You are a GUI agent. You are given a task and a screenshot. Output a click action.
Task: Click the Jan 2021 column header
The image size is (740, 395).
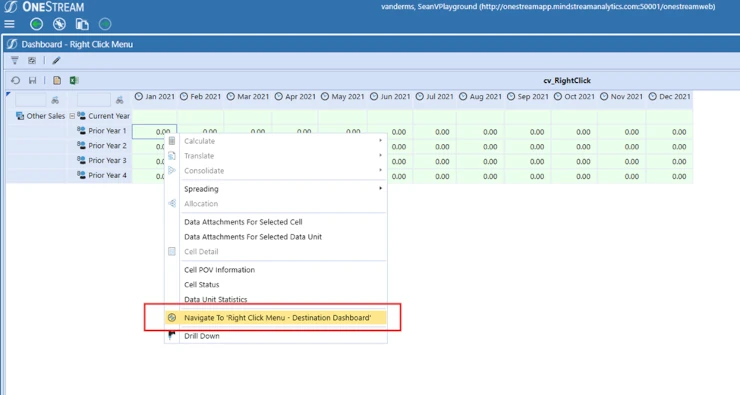pos(155,96)
